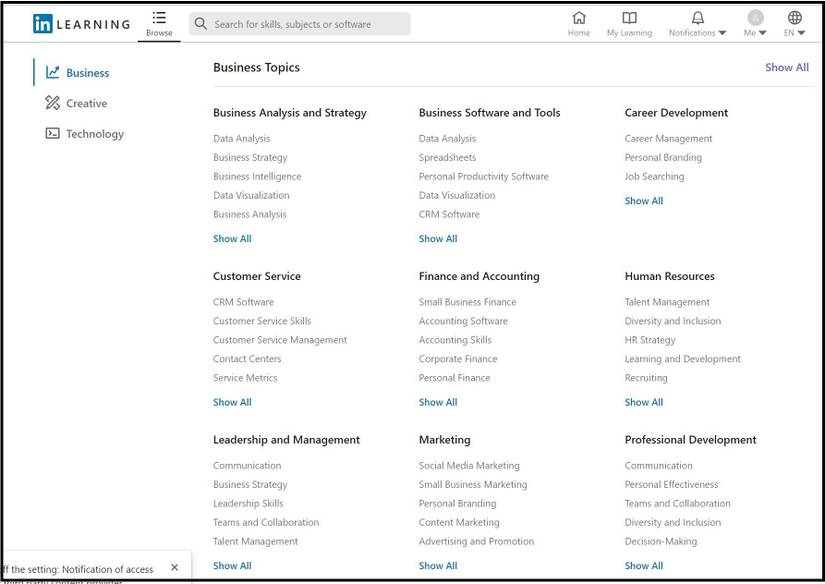Expand the Notifications dropdown arrow
This screenshot has height=584, width=825.
pos(722,33)
